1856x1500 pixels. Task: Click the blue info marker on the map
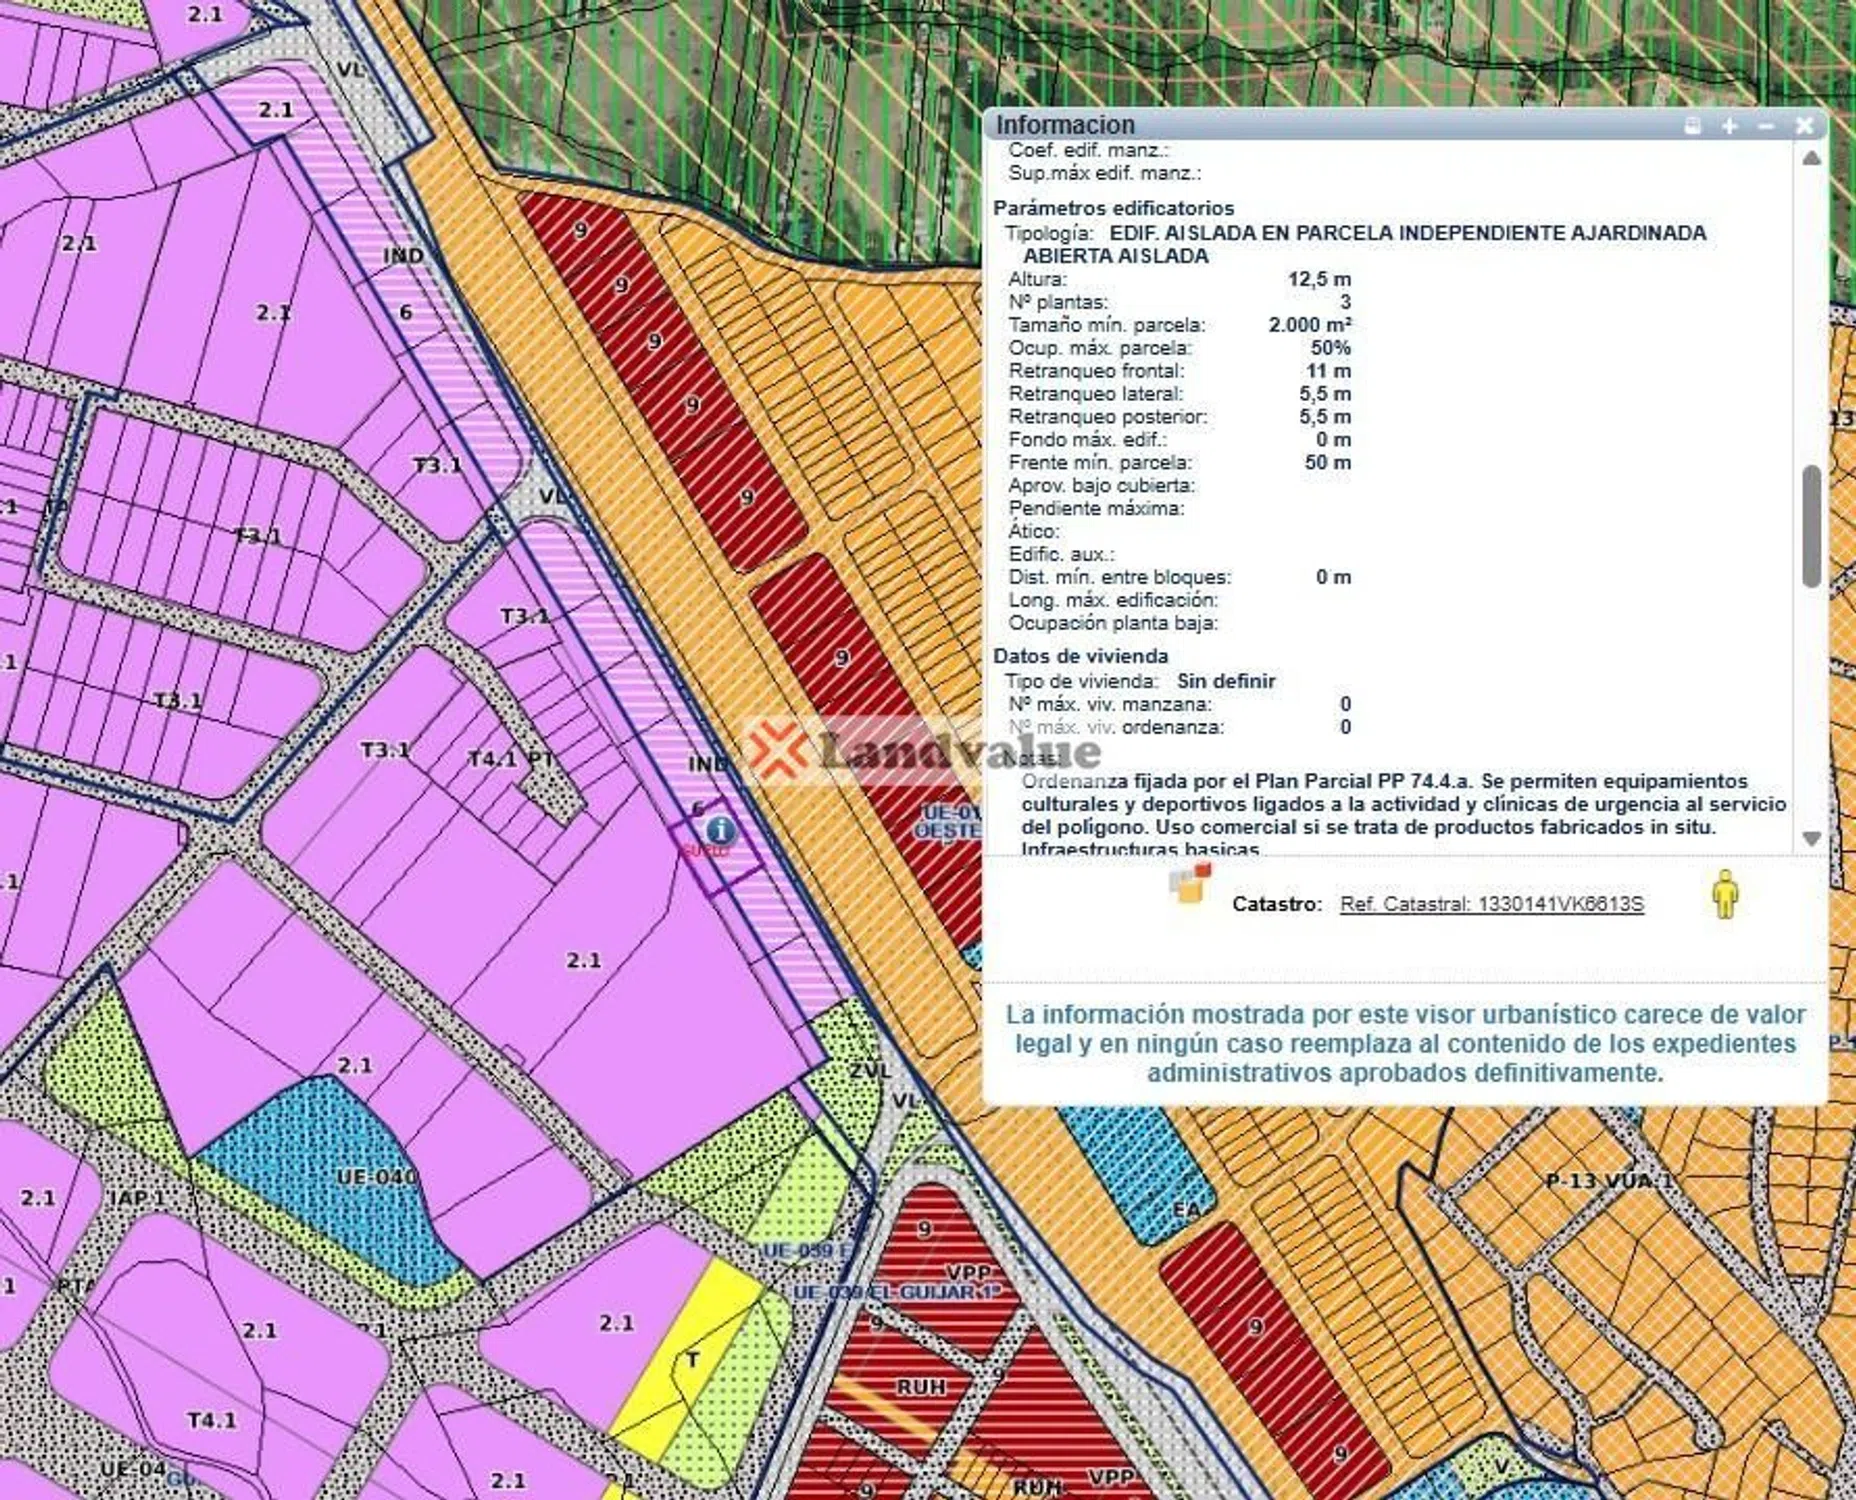tap(720, 829)
